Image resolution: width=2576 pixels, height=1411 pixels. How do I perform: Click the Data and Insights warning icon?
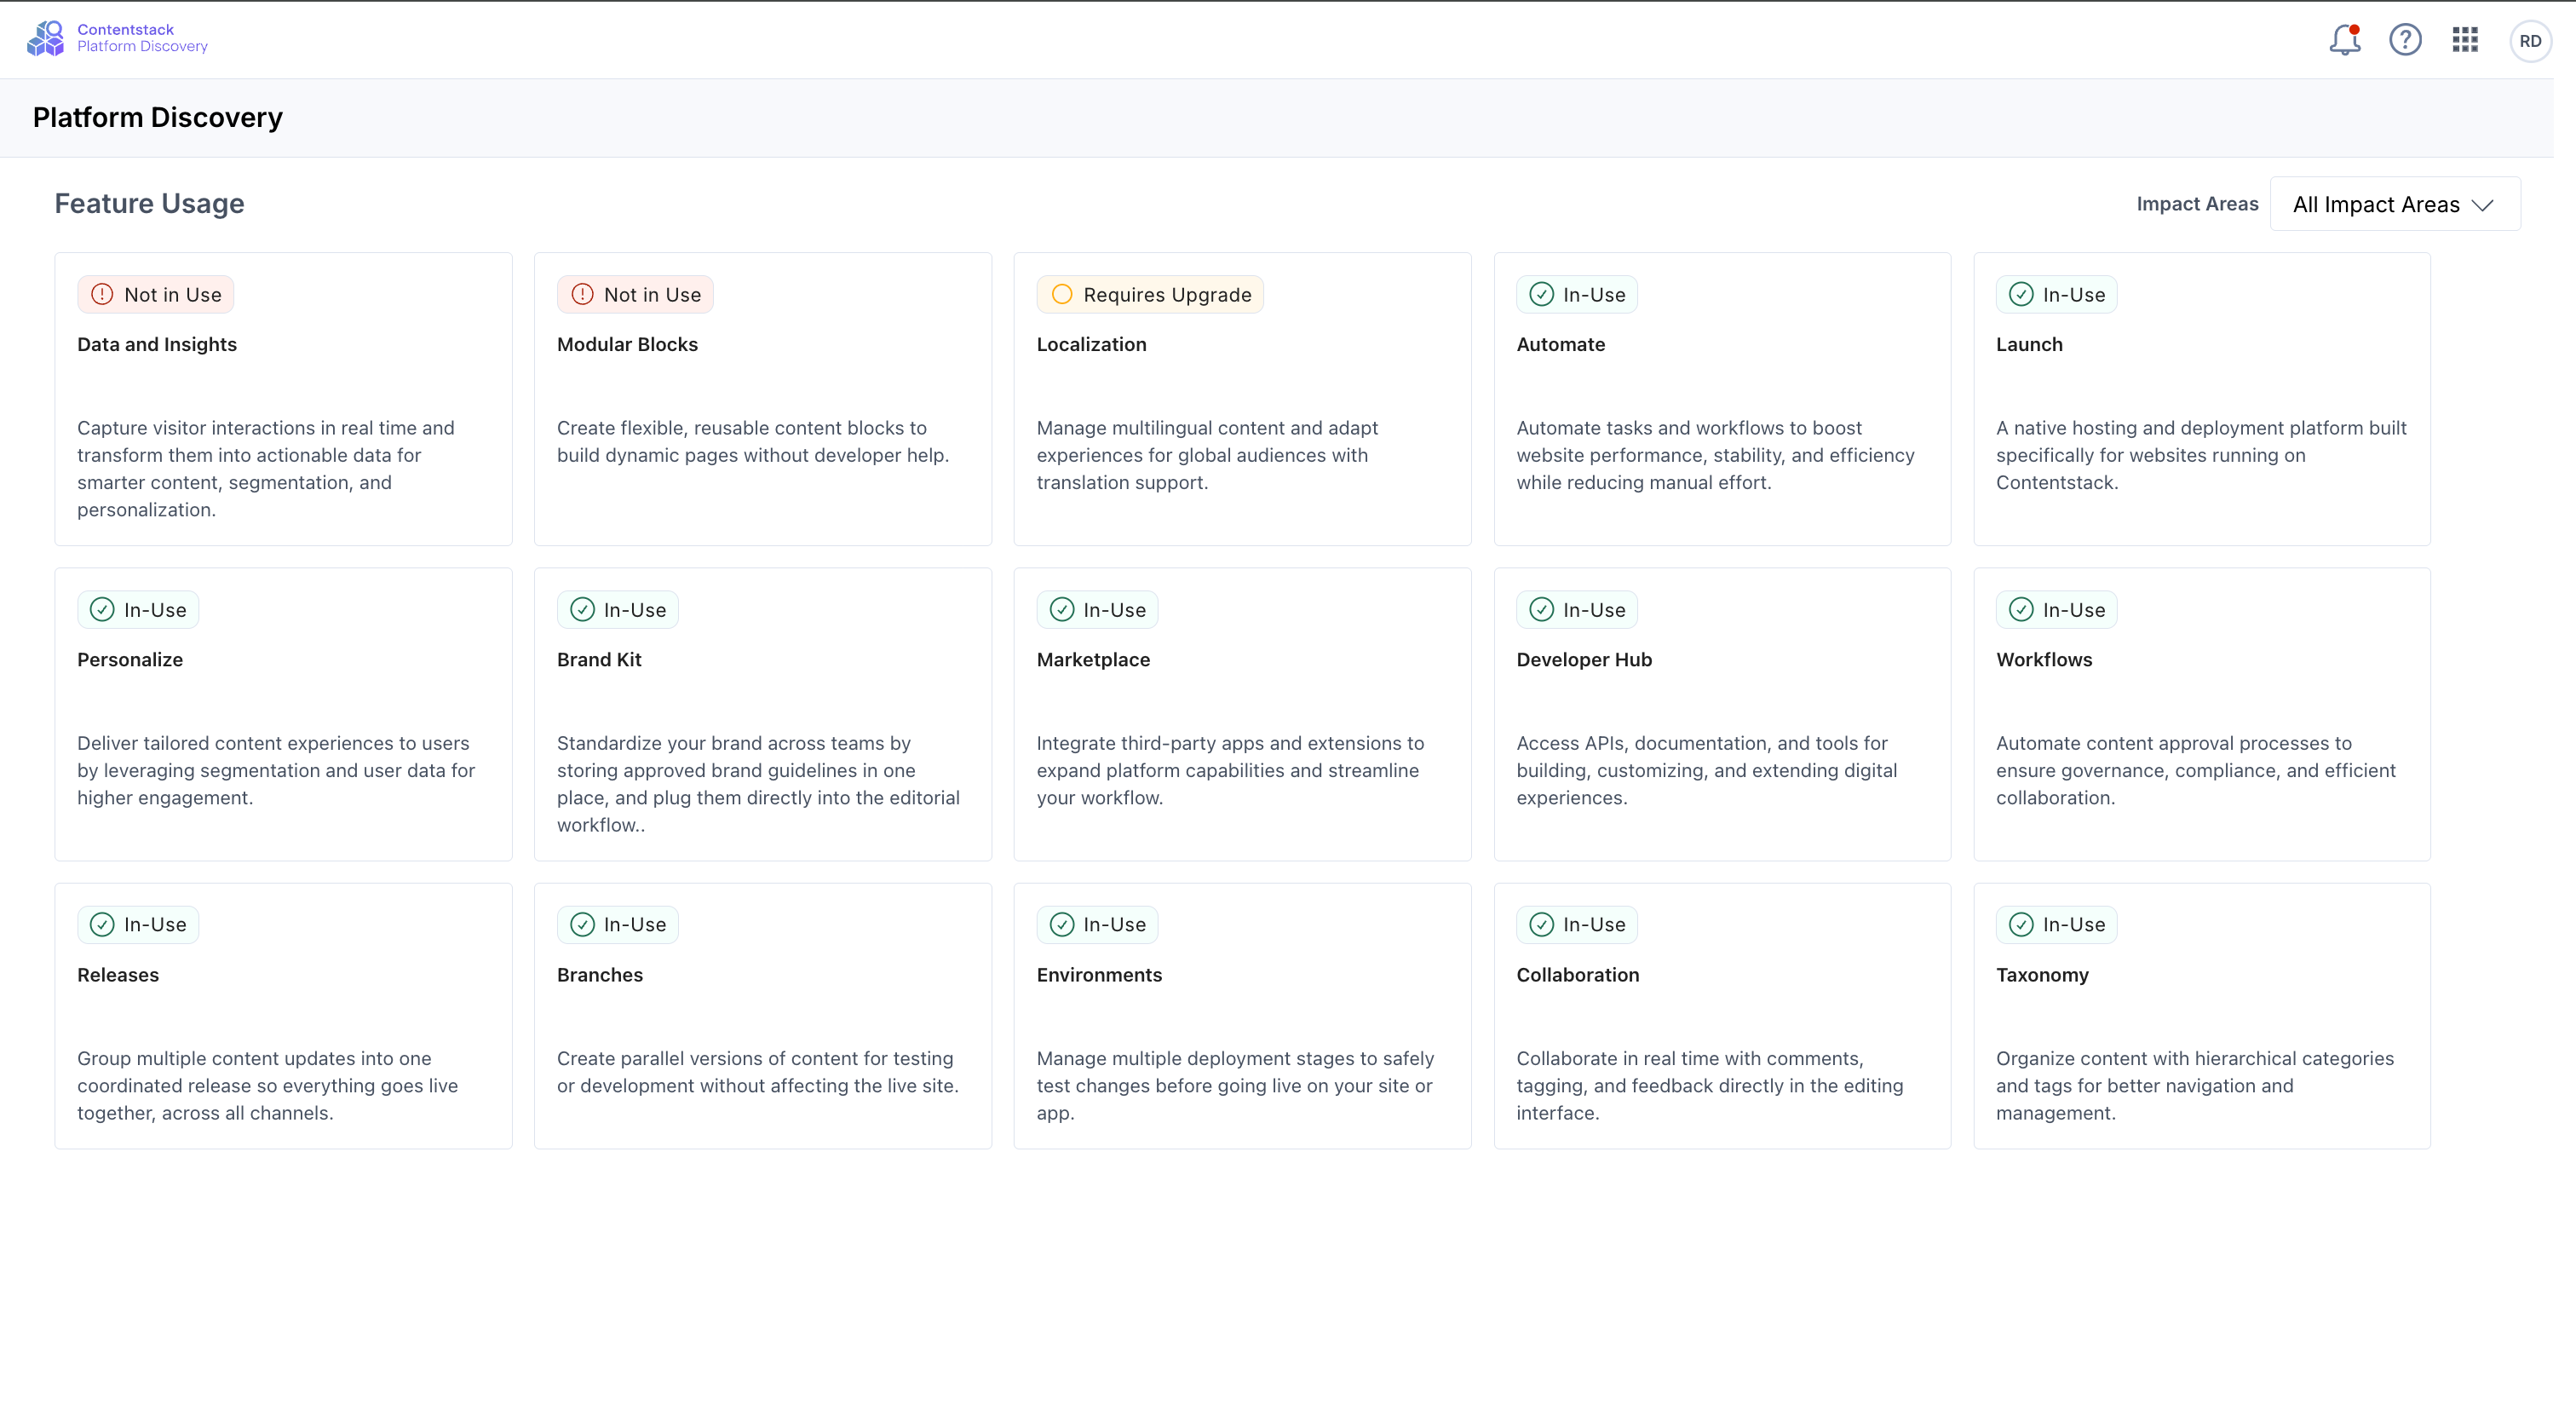(x=102, y=294)
